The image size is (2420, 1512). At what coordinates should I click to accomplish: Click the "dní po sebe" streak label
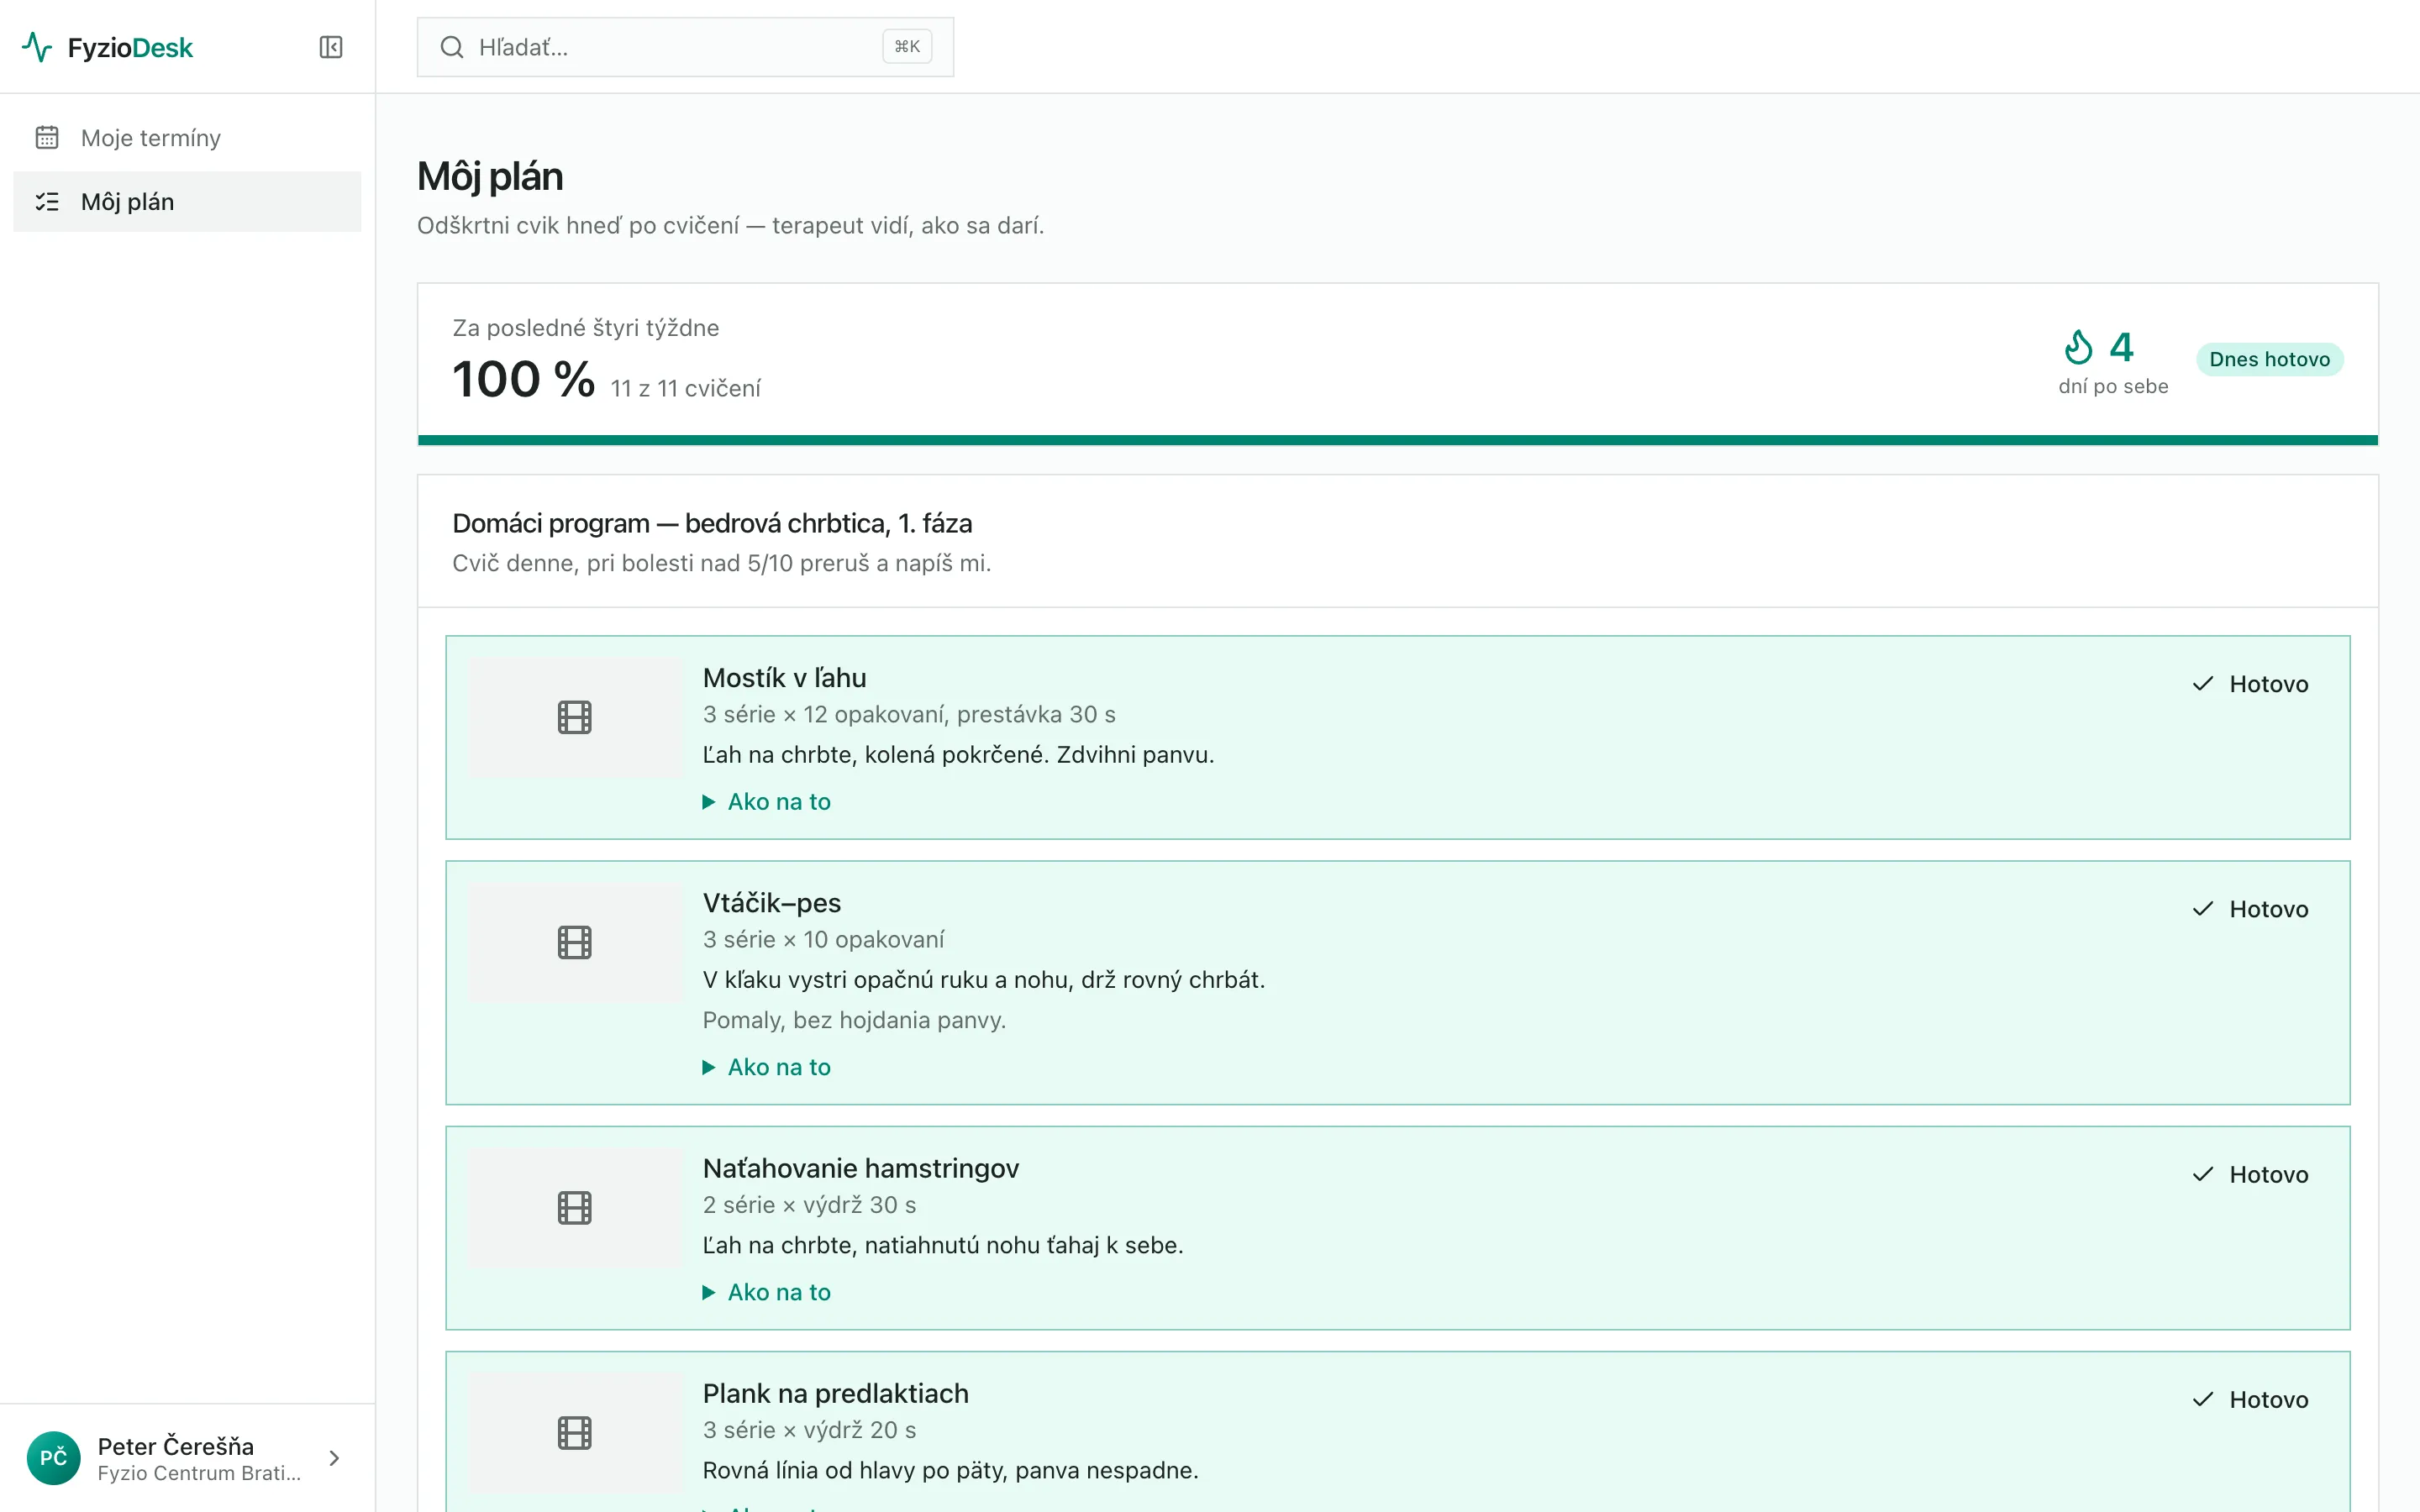[2113, 386]
